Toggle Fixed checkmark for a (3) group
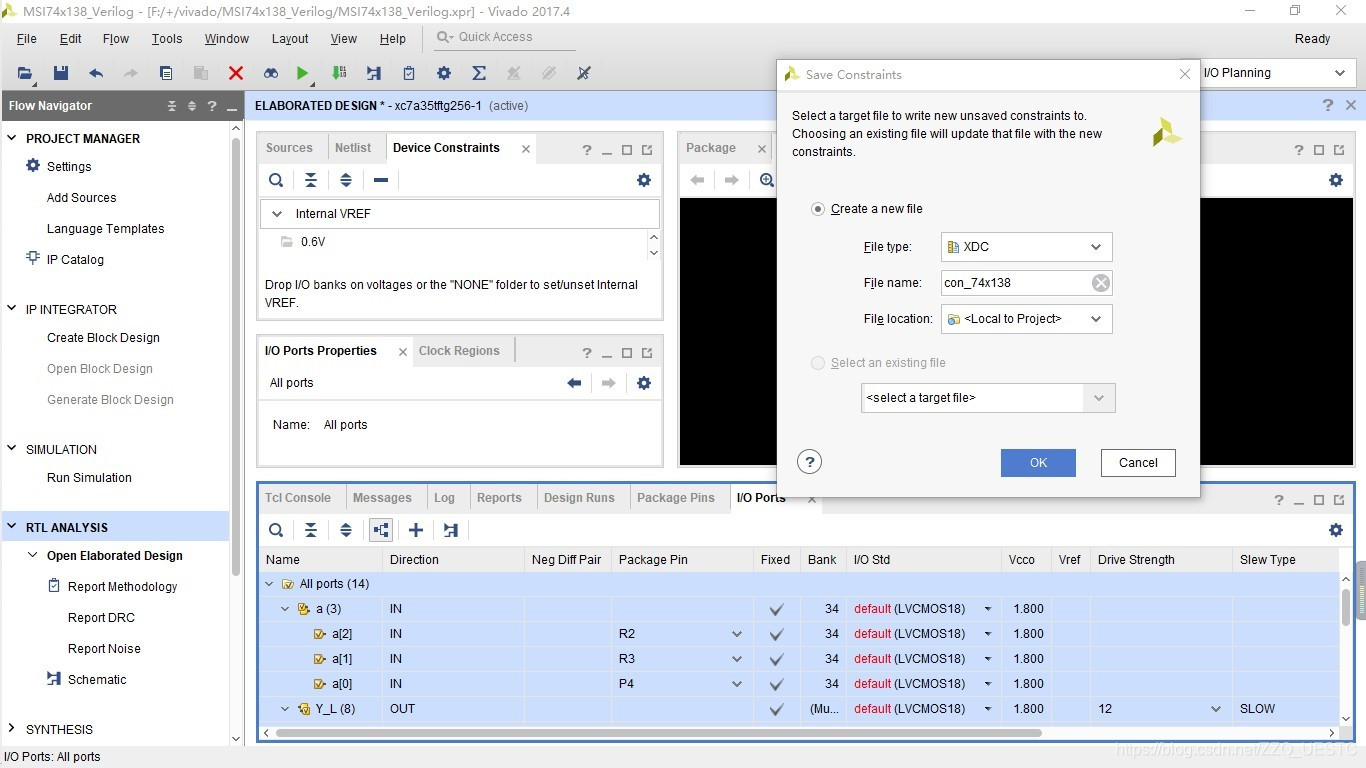1366x768 pixels. pyautogui.click(x=776, y=609)
